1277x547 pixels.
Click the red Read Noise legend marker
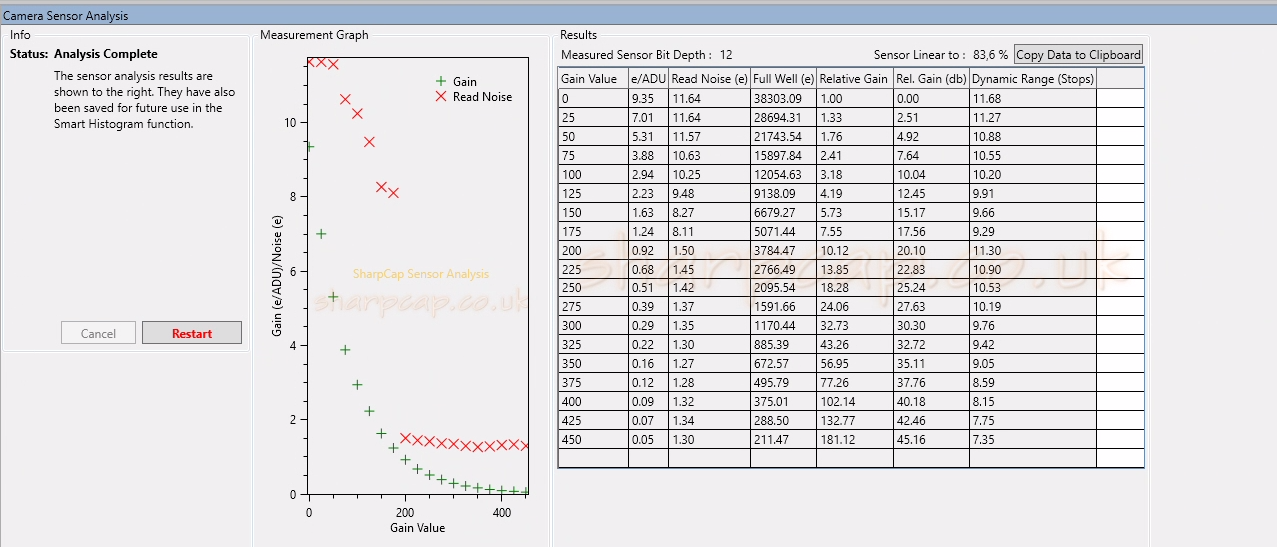(x=440, y=96)
